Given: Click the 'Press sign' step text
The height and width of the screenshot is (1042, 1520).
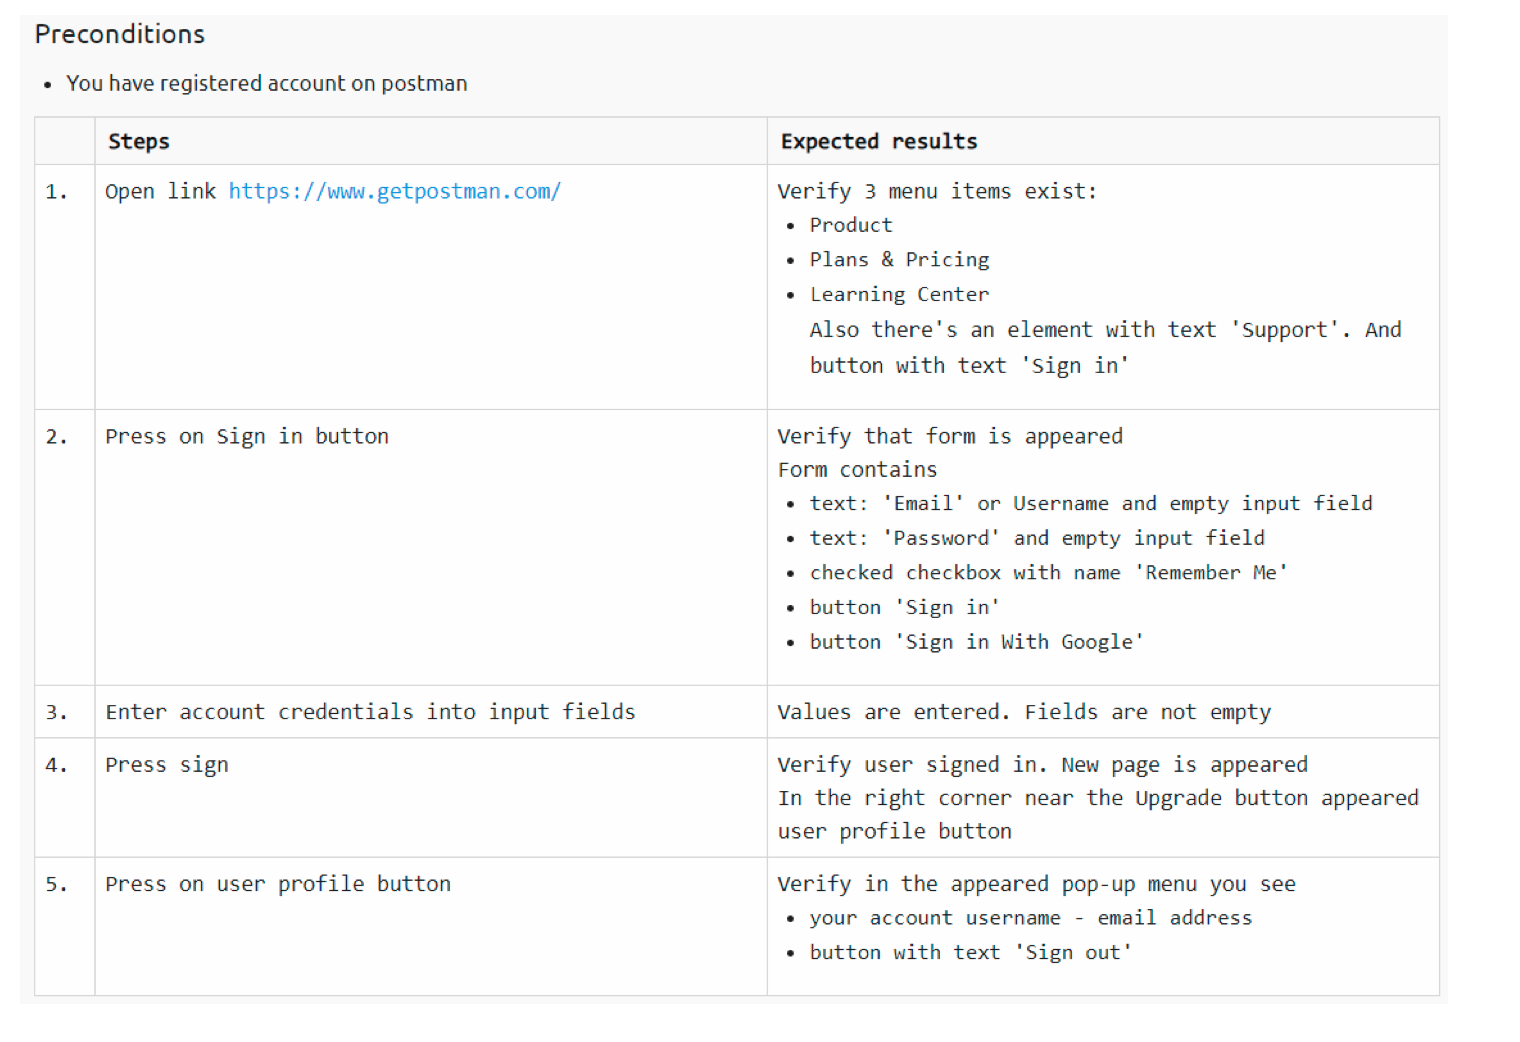Looking at the screenshot, I should 167,765.
